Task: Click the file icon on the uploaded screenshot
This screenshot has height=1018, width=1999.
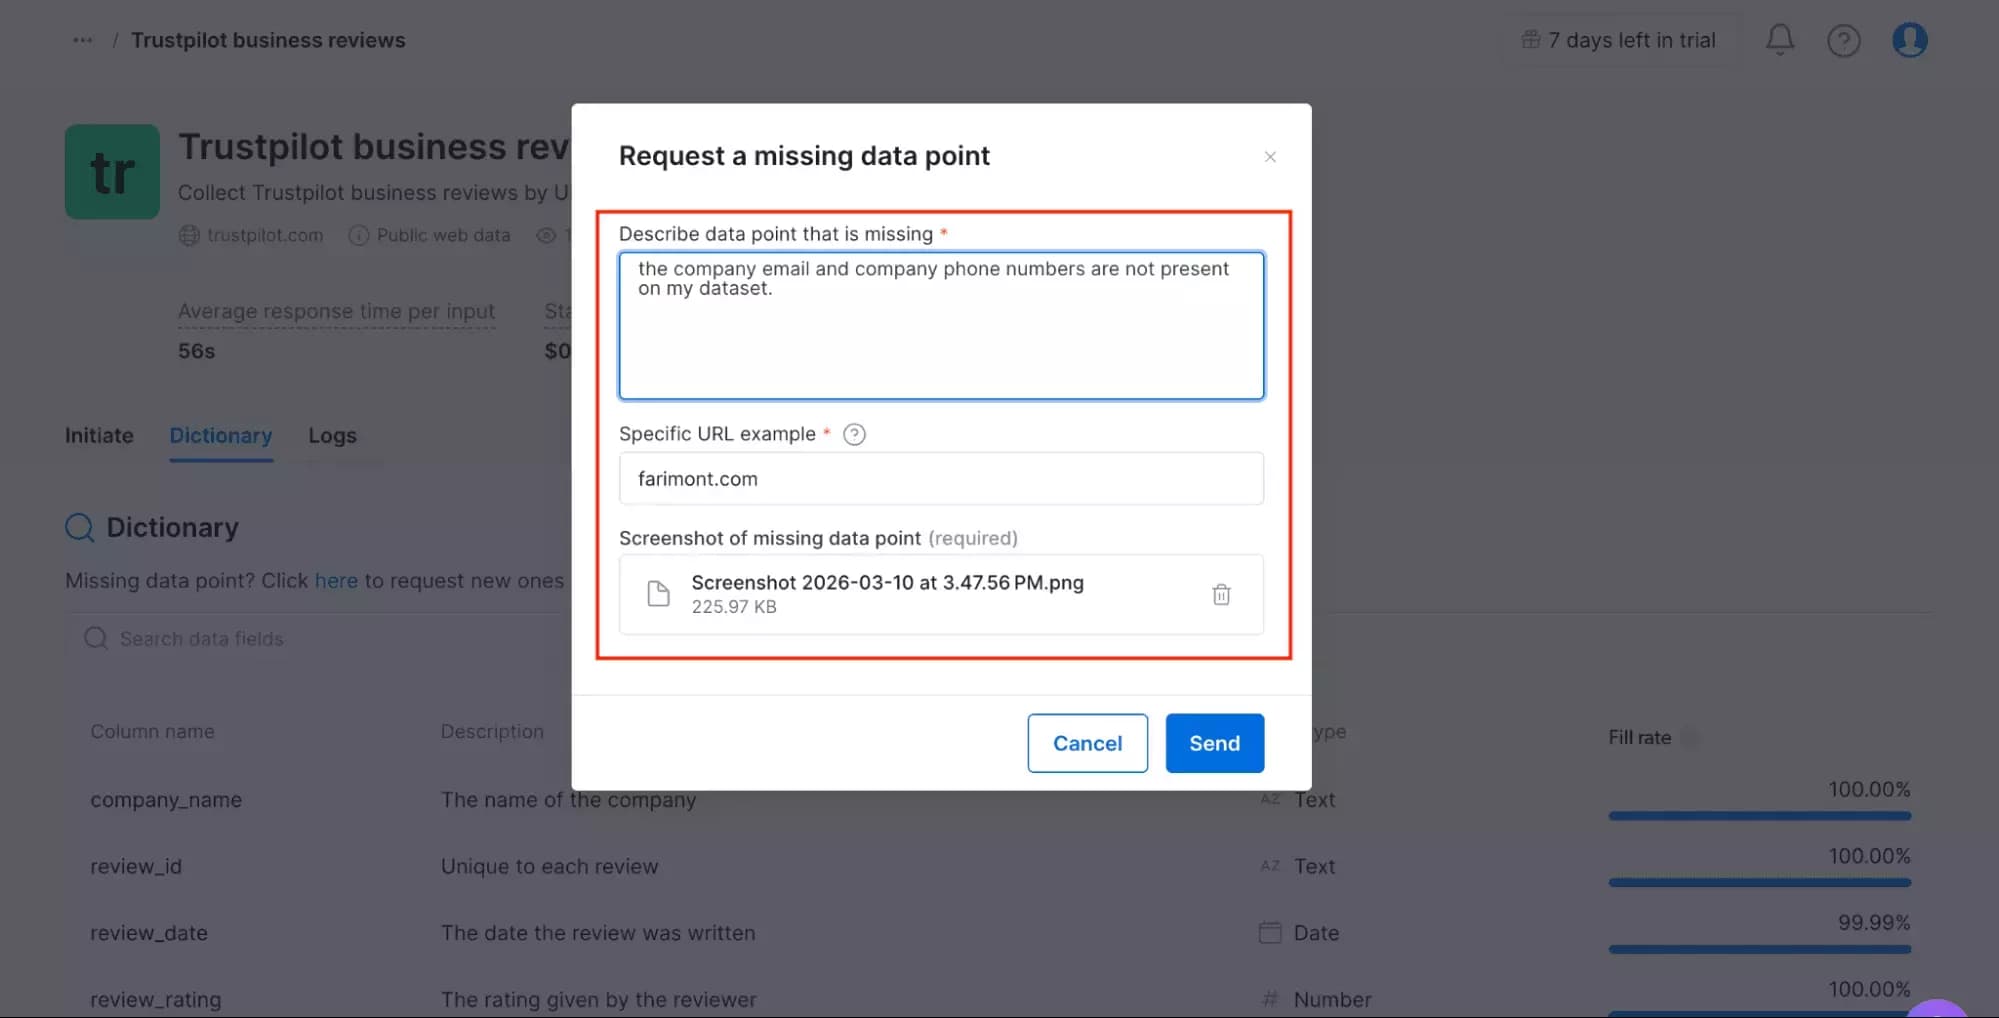Action: pyautogui.click(x=658, y=593)
